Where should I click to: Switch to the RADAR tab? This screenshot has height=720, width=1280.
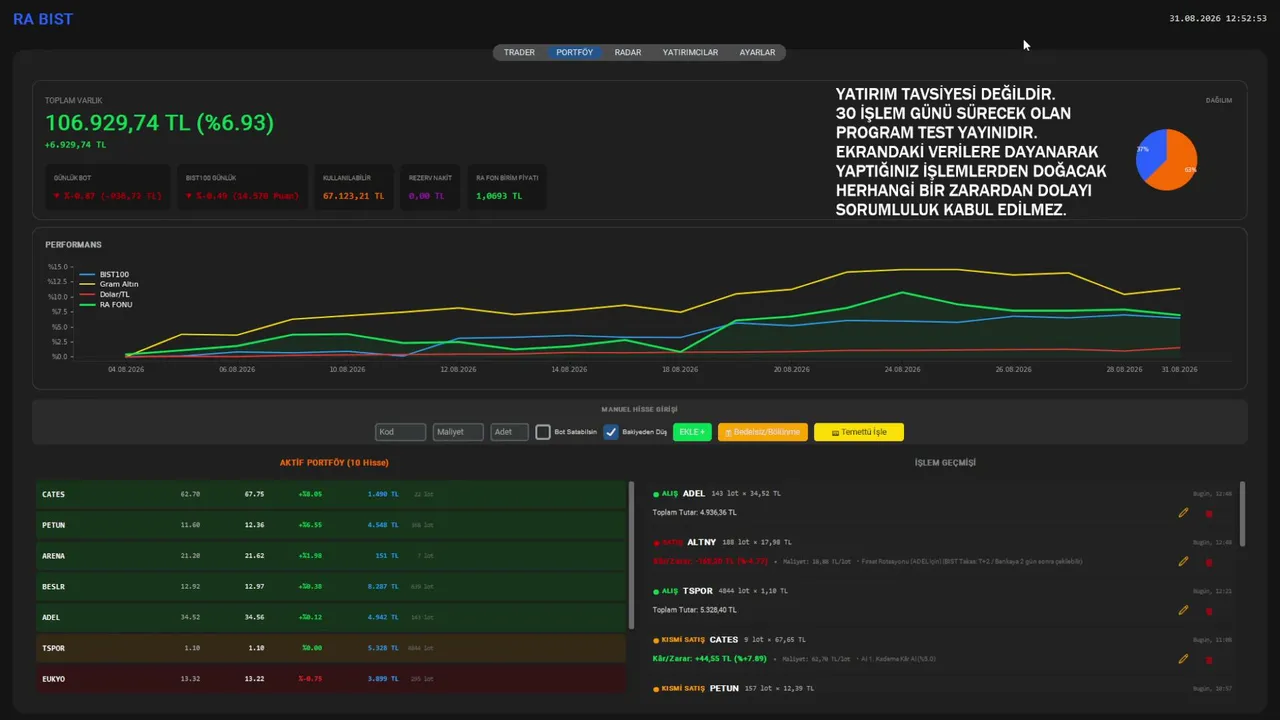[628, 52]
